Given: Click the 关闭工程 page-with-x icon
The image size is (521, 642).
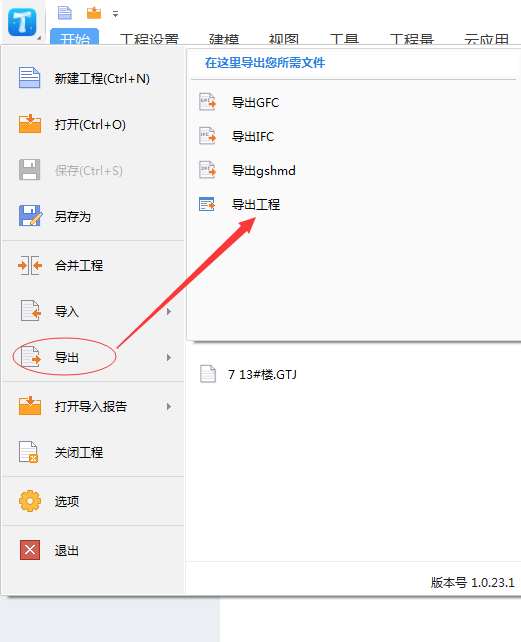Looking at the screenshot, I should (x=29, y=452).
